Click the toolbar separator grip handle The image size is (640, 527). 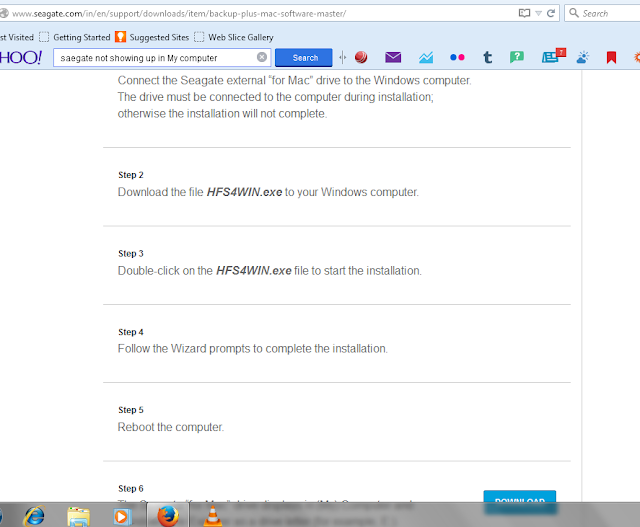pyautogui.click(x=342, y=58)
